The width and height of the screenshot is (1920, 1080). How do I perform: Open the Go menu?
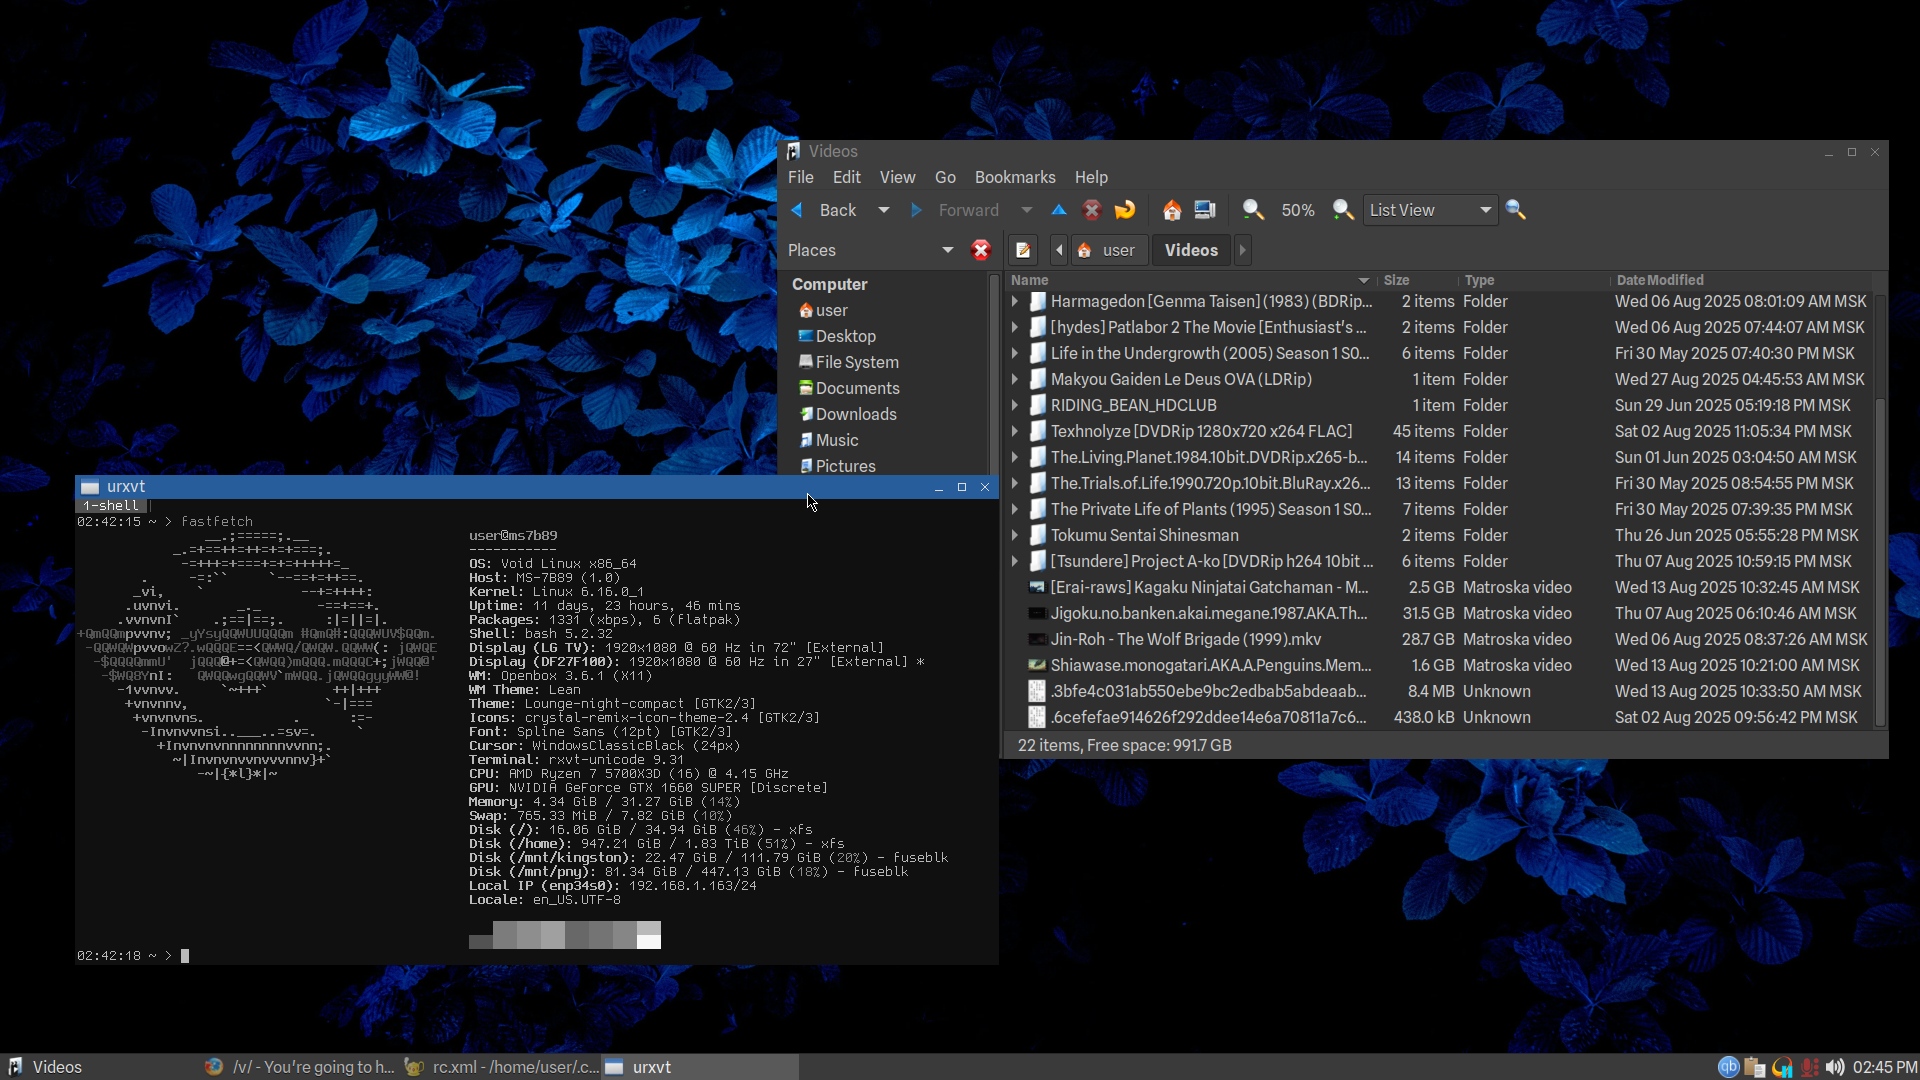945,177
